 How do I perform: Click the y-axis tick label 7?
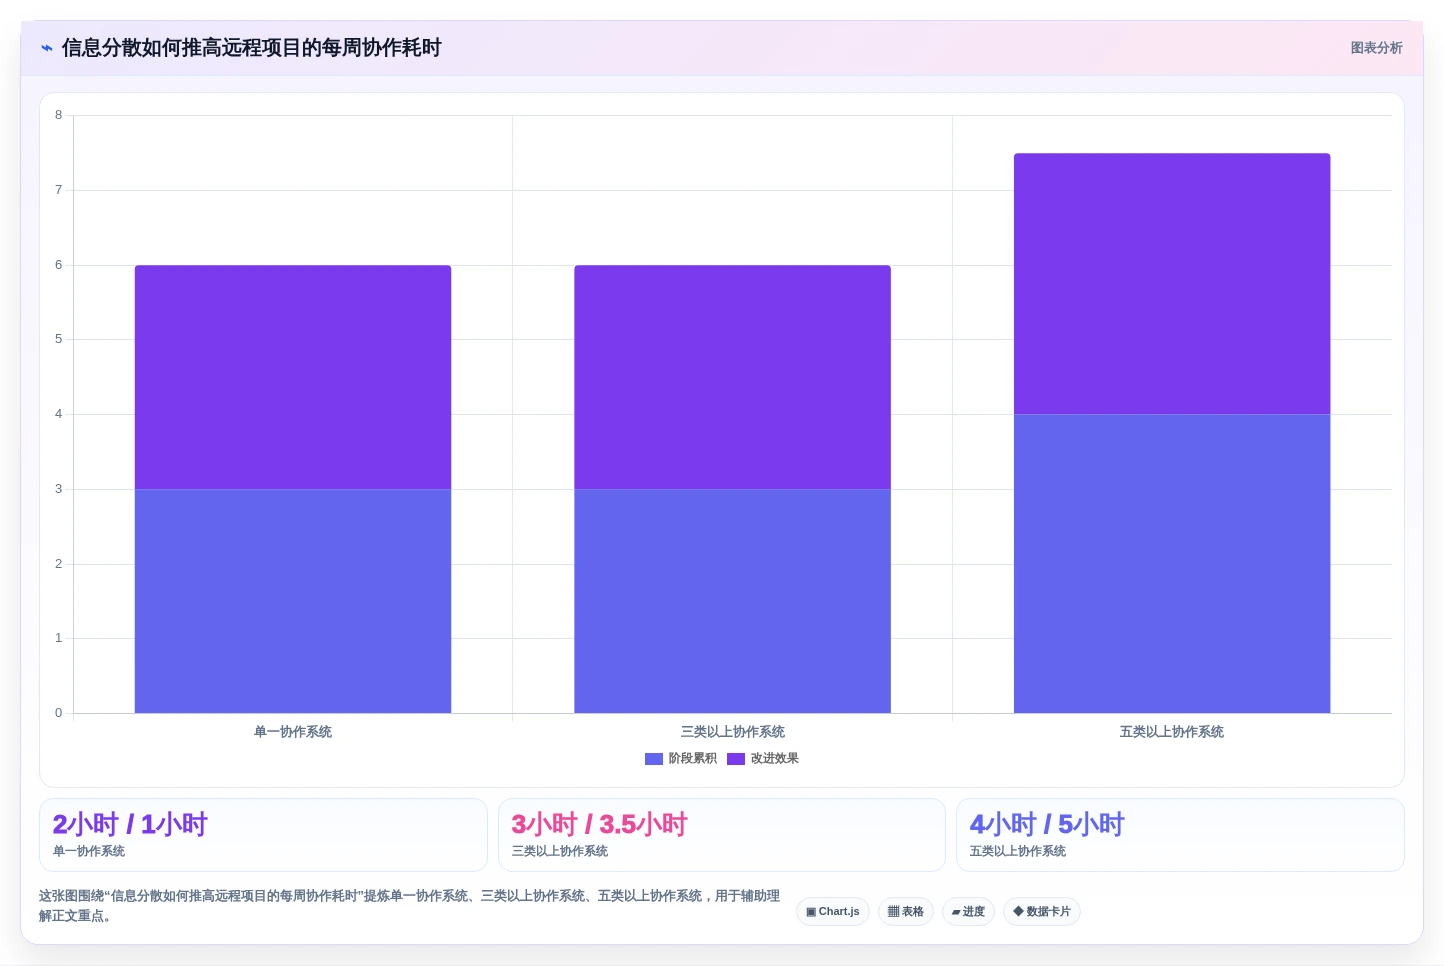coord(58,190)
